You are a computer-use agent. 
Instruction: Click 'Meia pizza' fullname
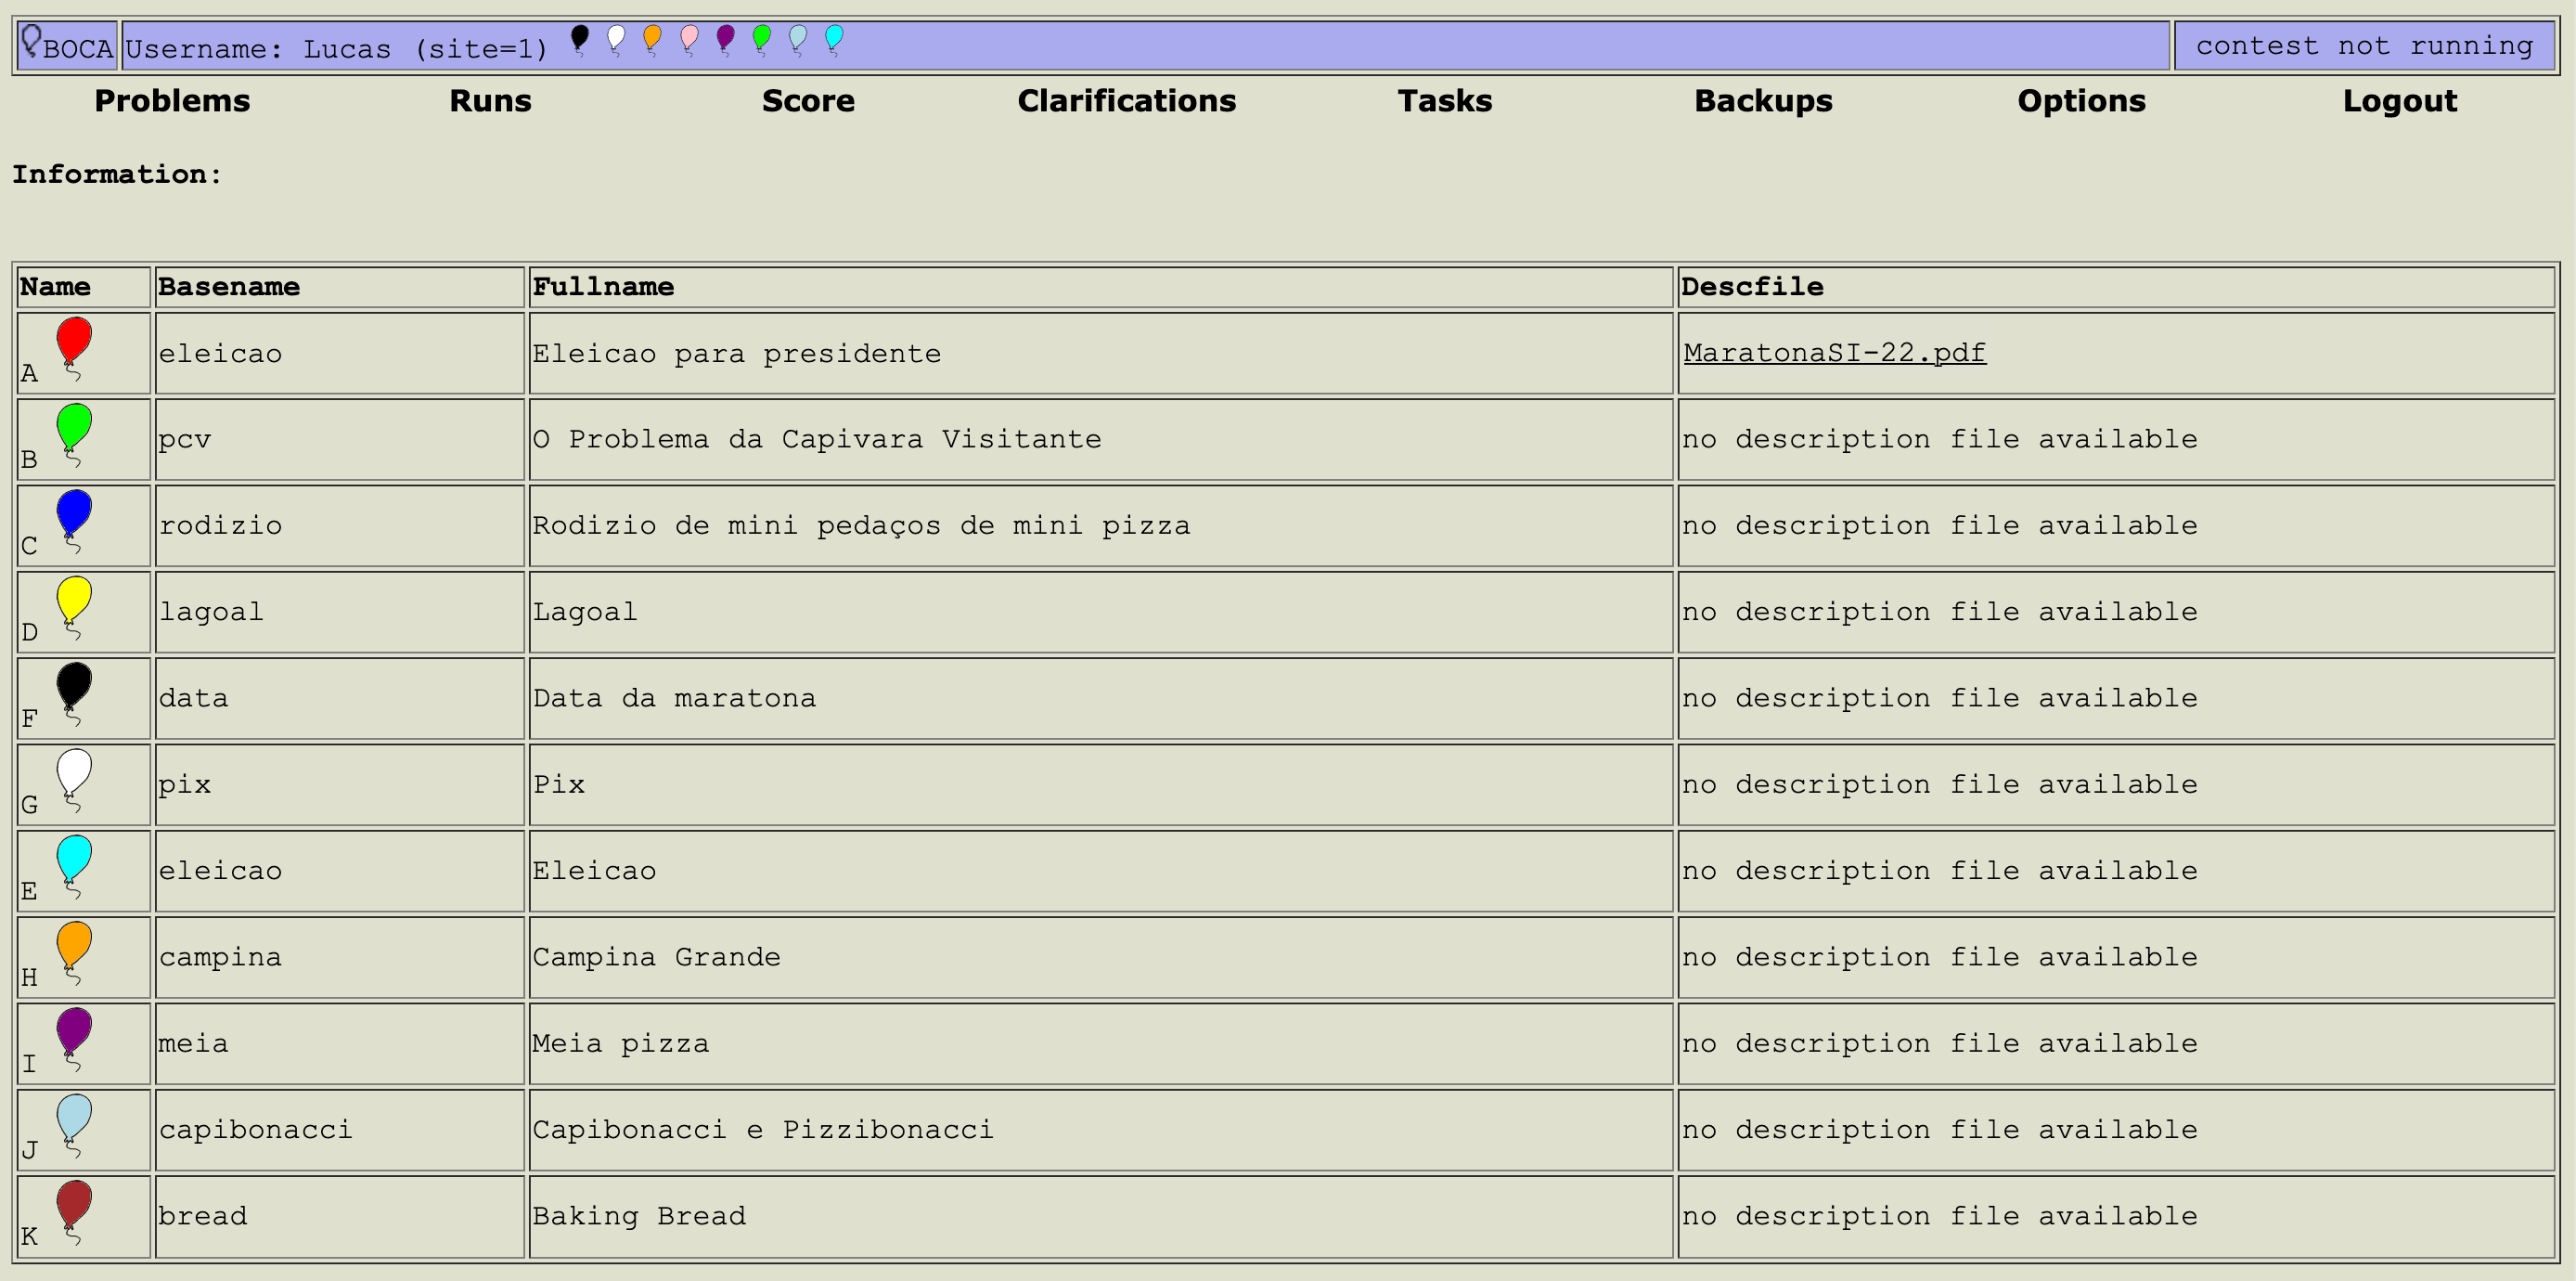621,1044
